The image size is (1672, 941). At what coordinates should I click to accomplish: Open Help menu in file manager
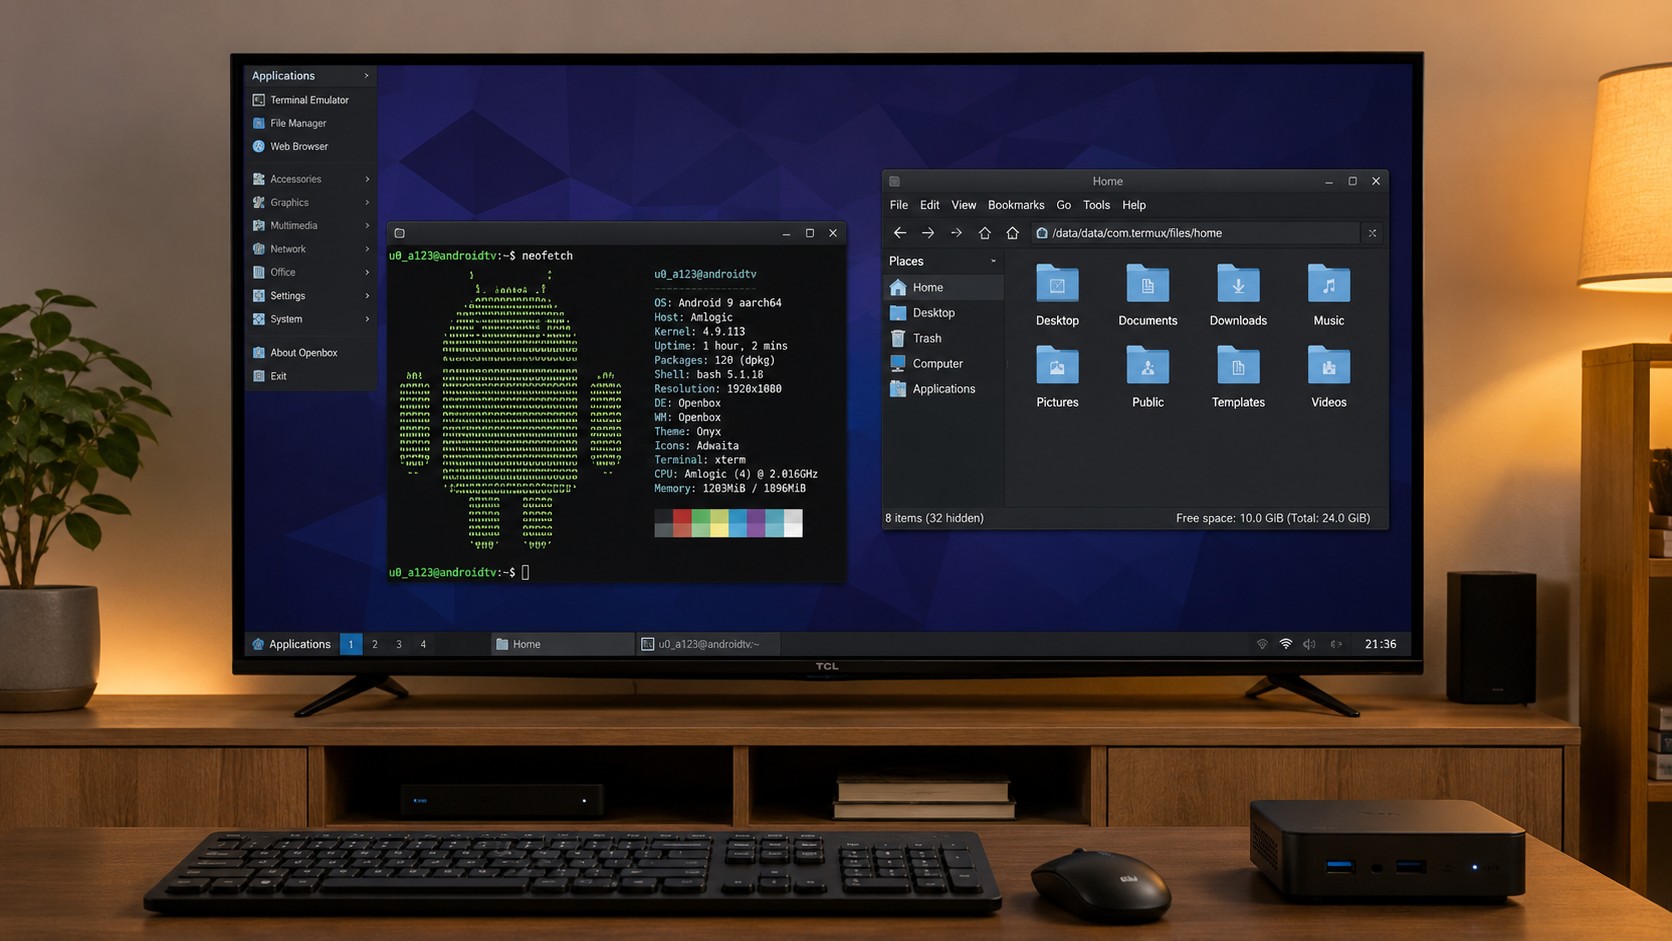(x=1134, y=205)
